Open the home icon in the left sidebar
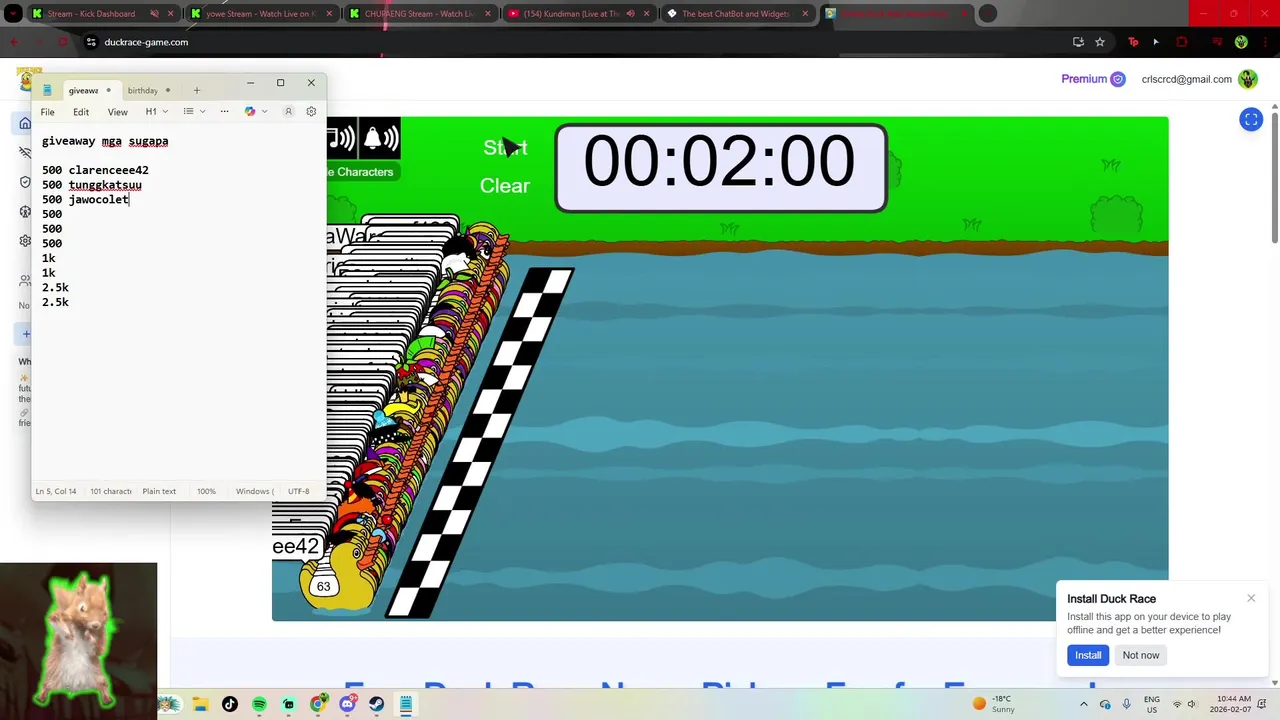 click(25, 124)
